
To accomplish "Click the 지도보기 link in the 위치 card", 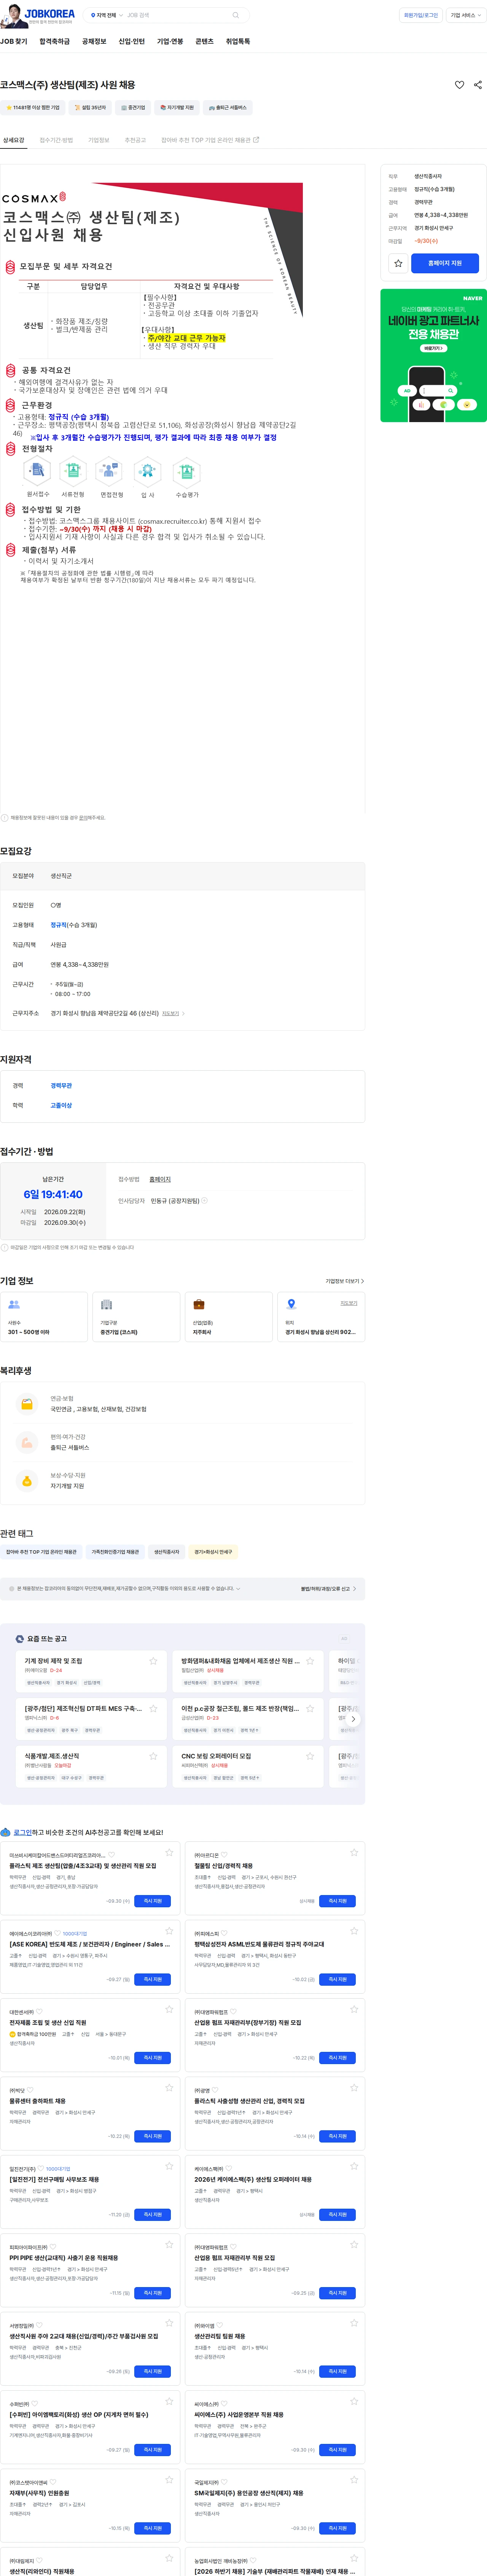I will (x=348, y=1303).
